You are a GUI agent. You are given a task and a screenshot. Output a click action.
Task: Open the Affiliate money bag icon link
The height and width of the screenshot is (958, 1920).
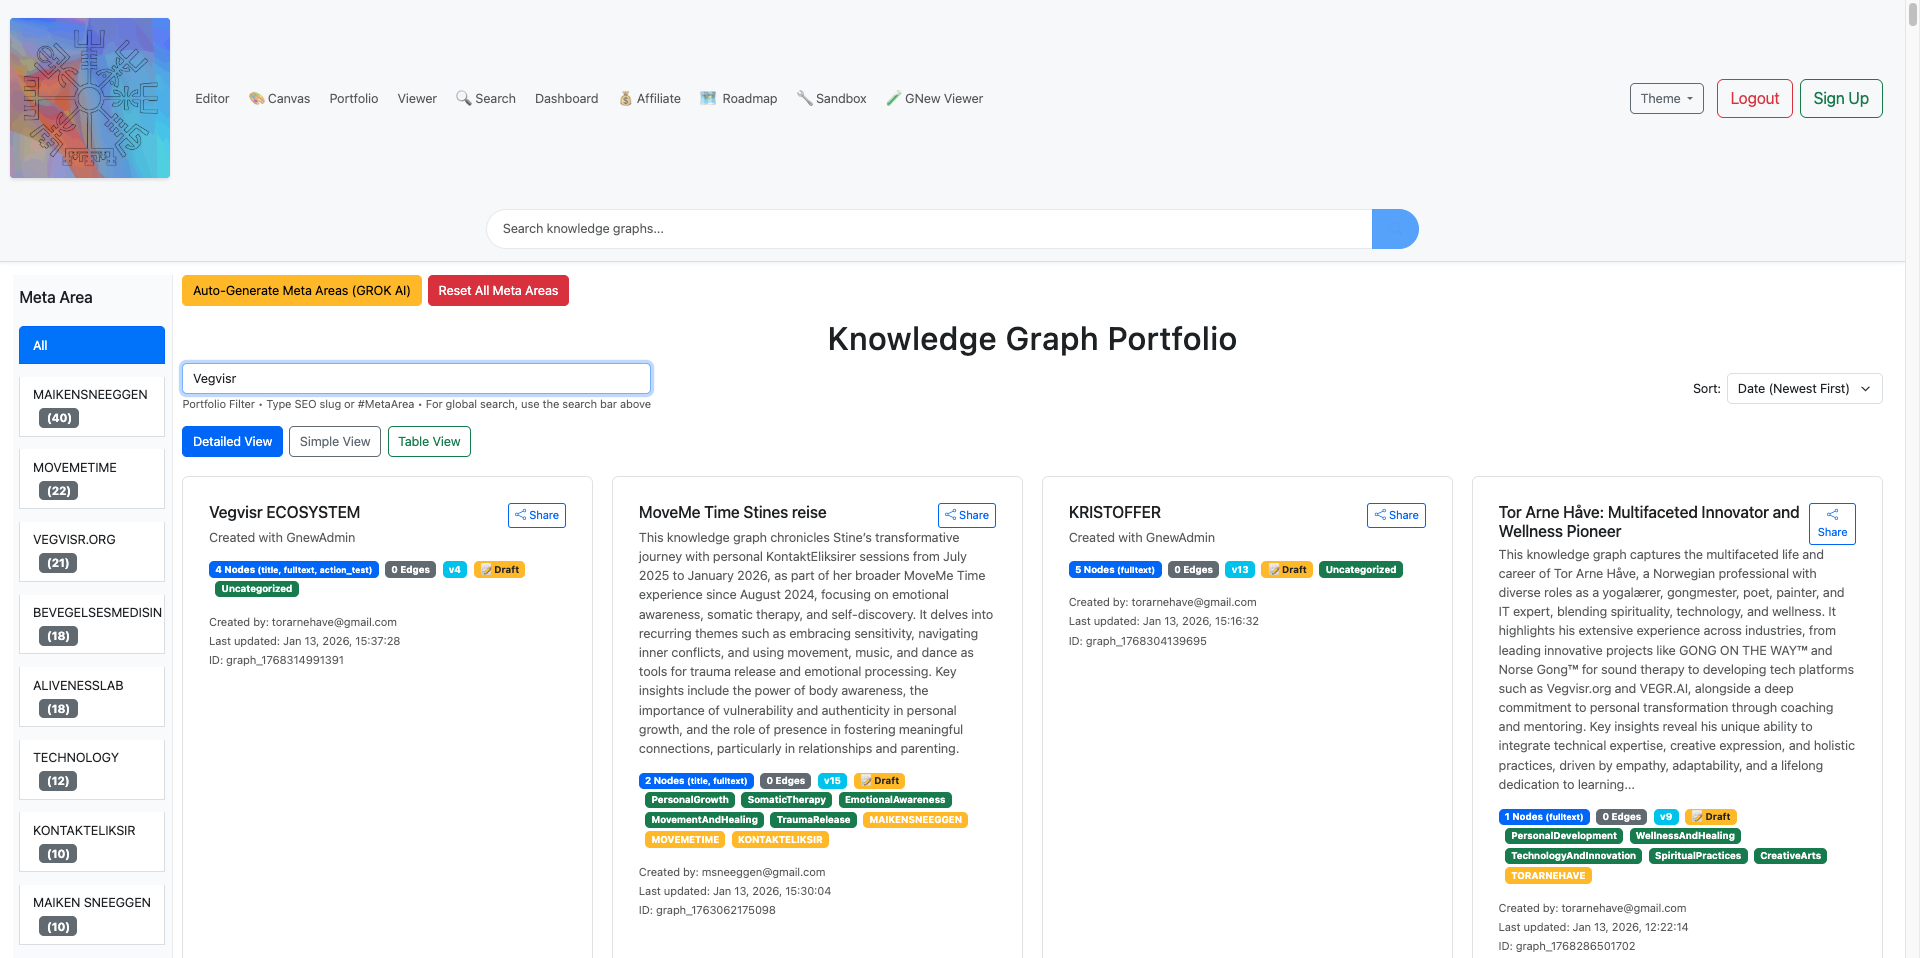[625, 98]
